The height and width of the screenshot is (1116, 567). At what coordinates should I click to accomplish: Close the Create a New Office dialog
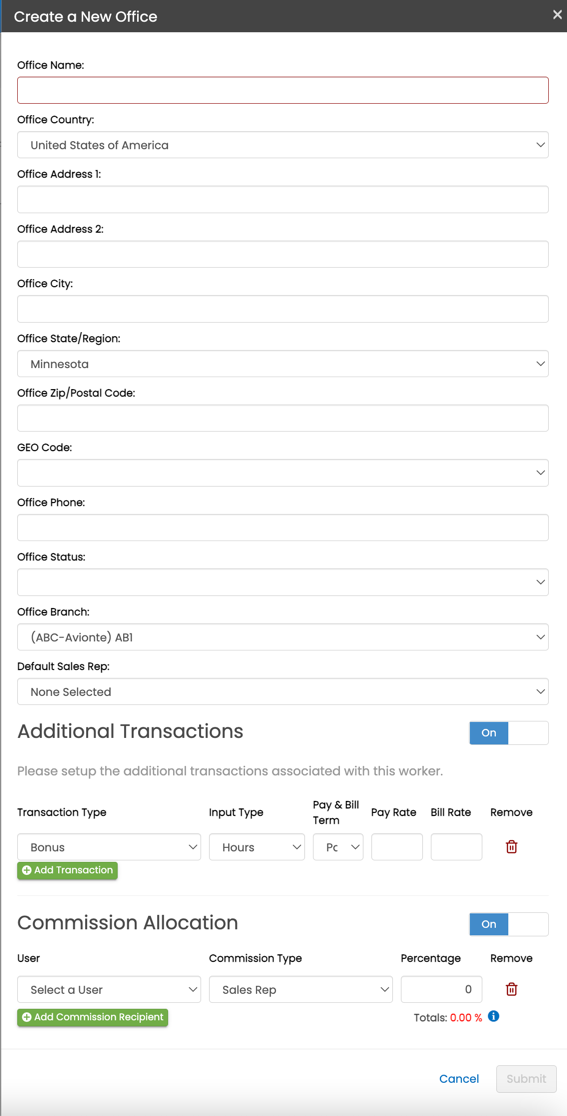tap(557, 15)
